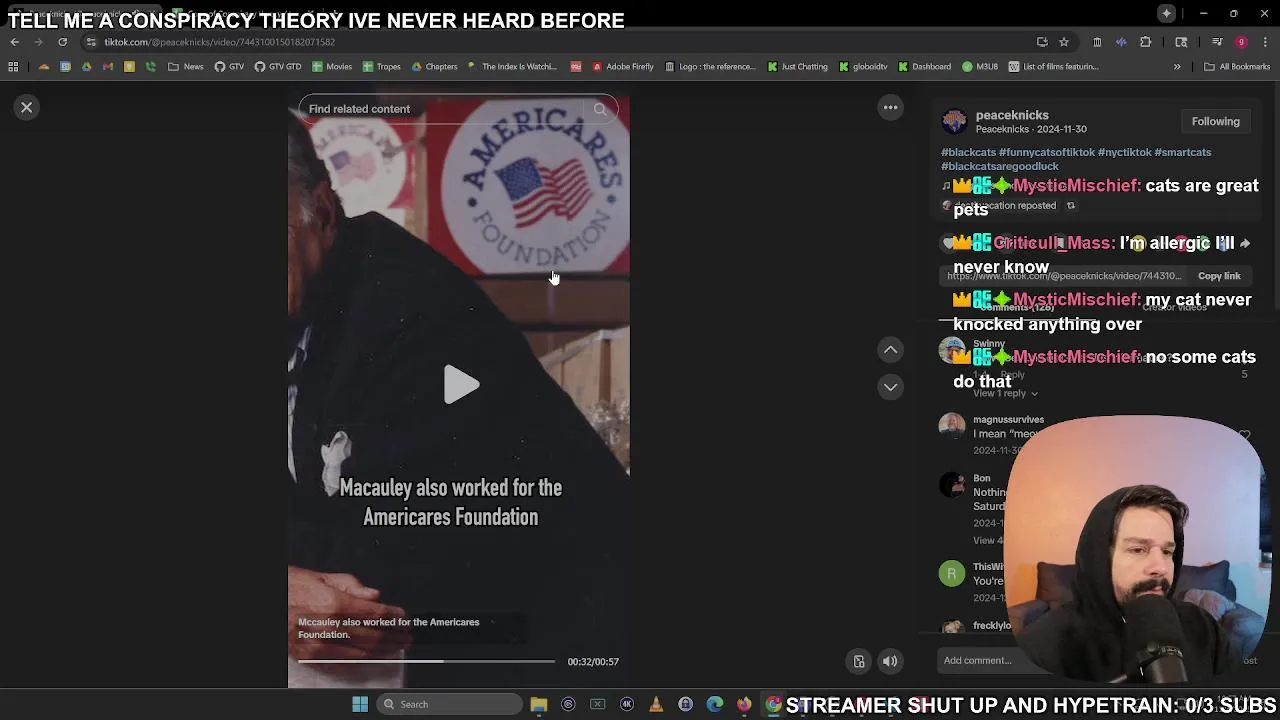Open the Dashboard bookmark
This screenshot has height=720, width=1280.
click(925, 67)
